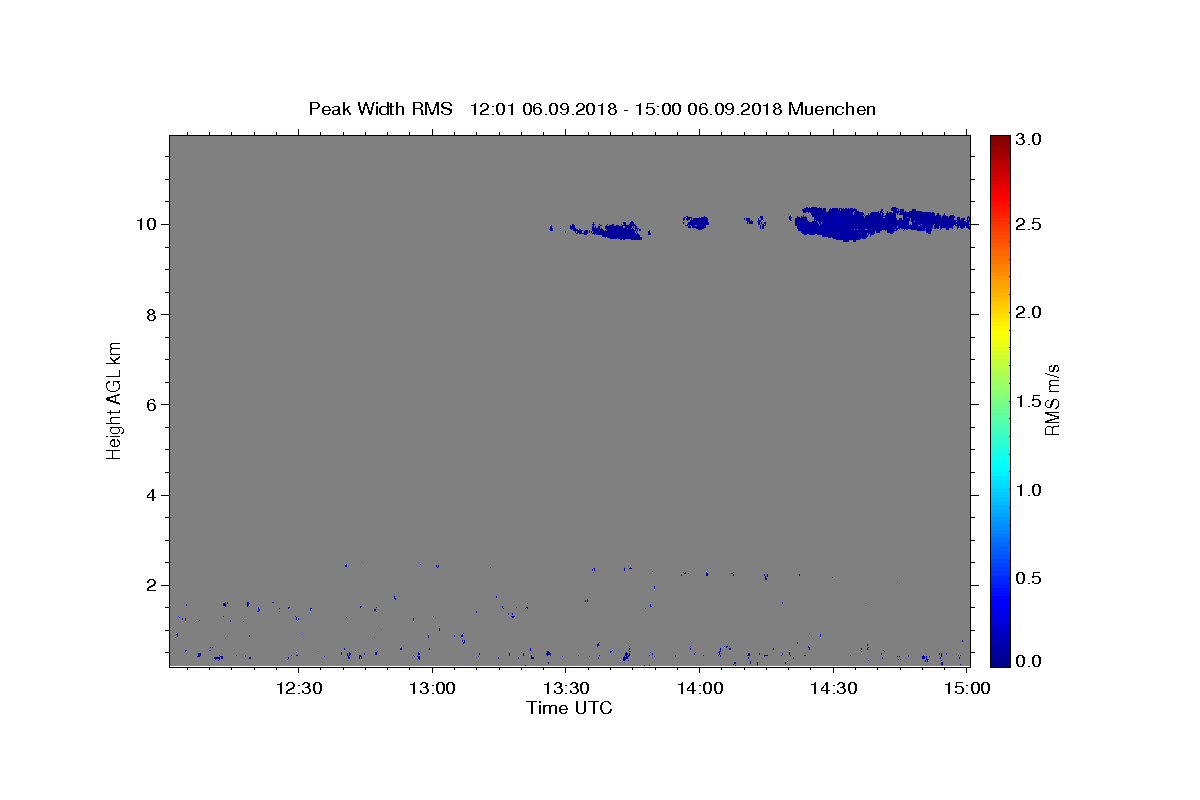
Task: Click the small cloud echo near 14:00
Action: [696, 222]
